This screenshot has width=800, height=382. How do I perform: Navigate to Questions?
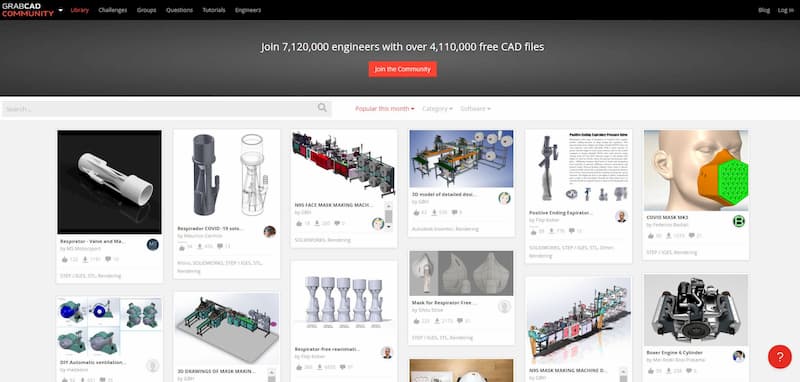tap(179, 10)
